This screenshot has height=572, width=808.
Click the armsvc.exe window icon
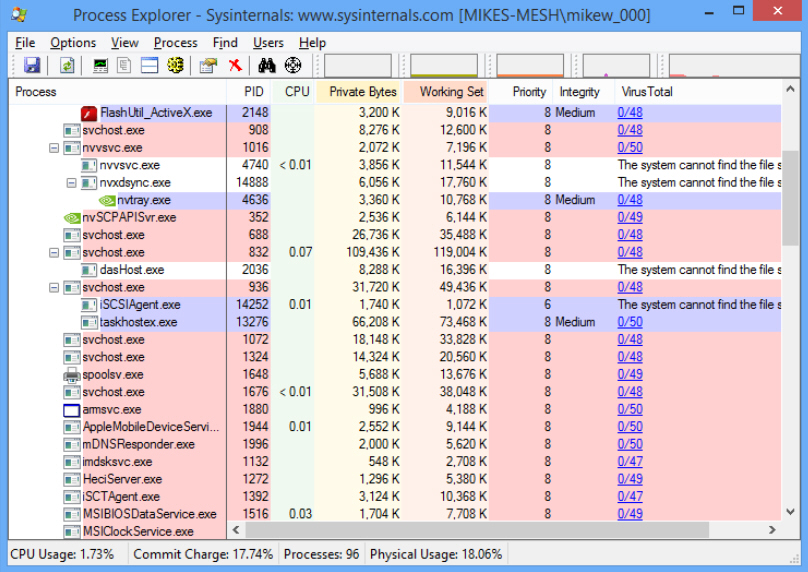coord(72,410)
